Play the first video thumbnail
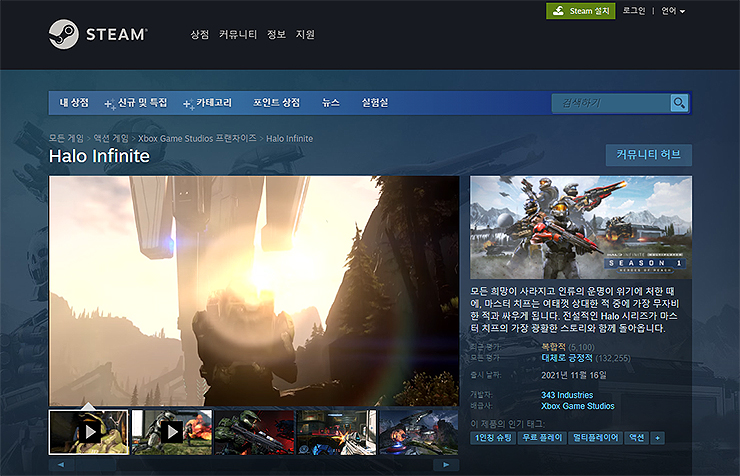 click(89, 432)
